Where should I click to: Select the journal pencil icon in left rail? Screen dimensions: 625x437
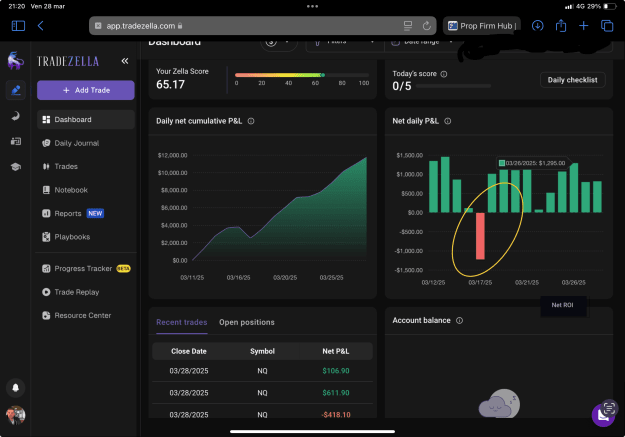[16, 90]
